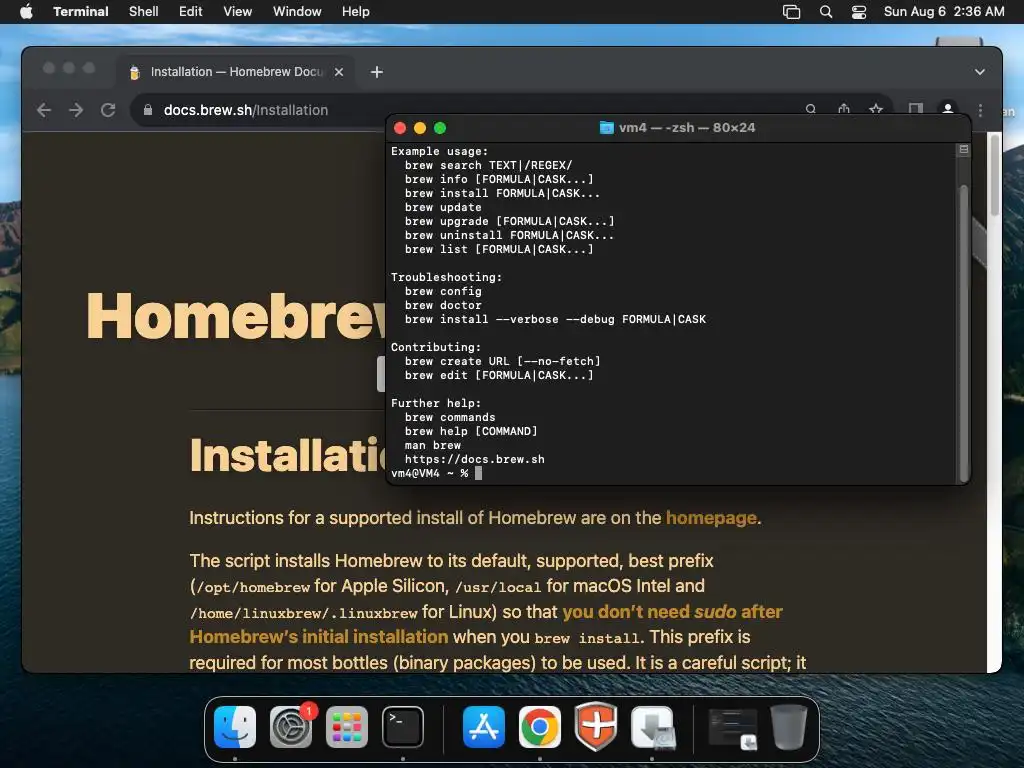The width and height of the screenshot is (1024, 768).
Task: Open a new Chrome tab
Action: coord(377,72)
